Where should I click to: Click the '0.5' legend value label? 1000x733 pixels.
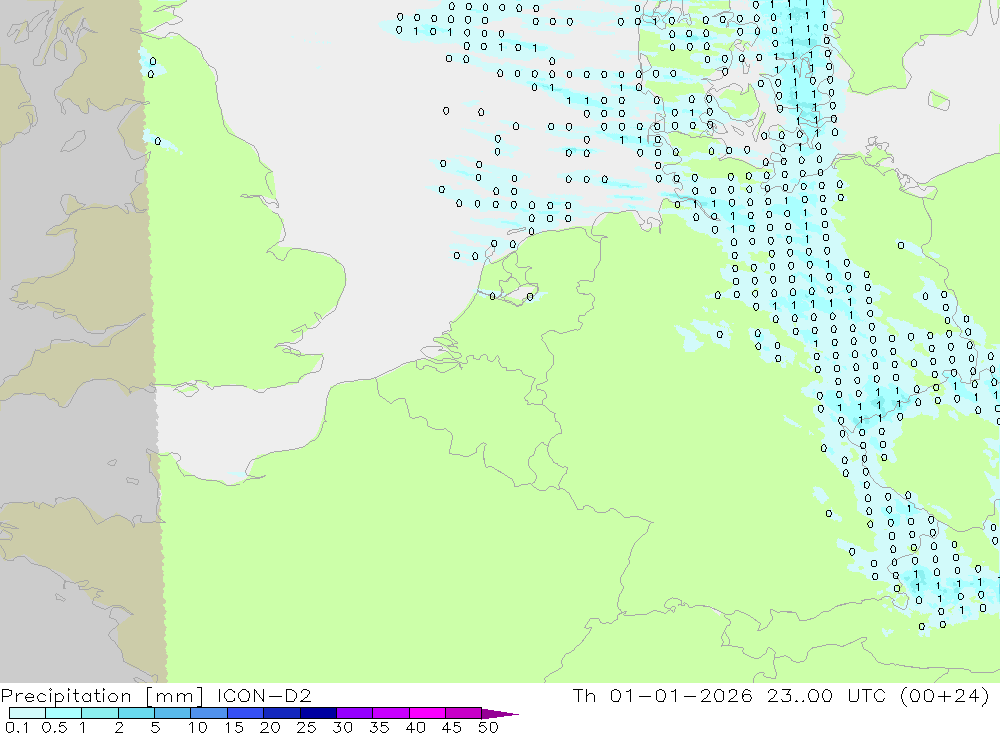click(x=54, y=727)
